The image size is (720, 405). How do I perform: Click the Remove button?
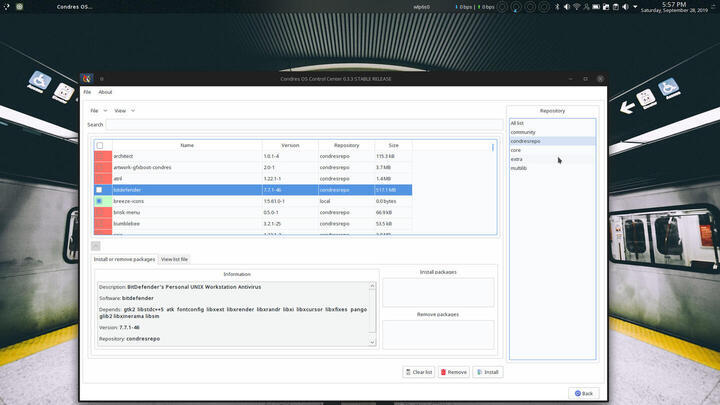click(454, 372)
